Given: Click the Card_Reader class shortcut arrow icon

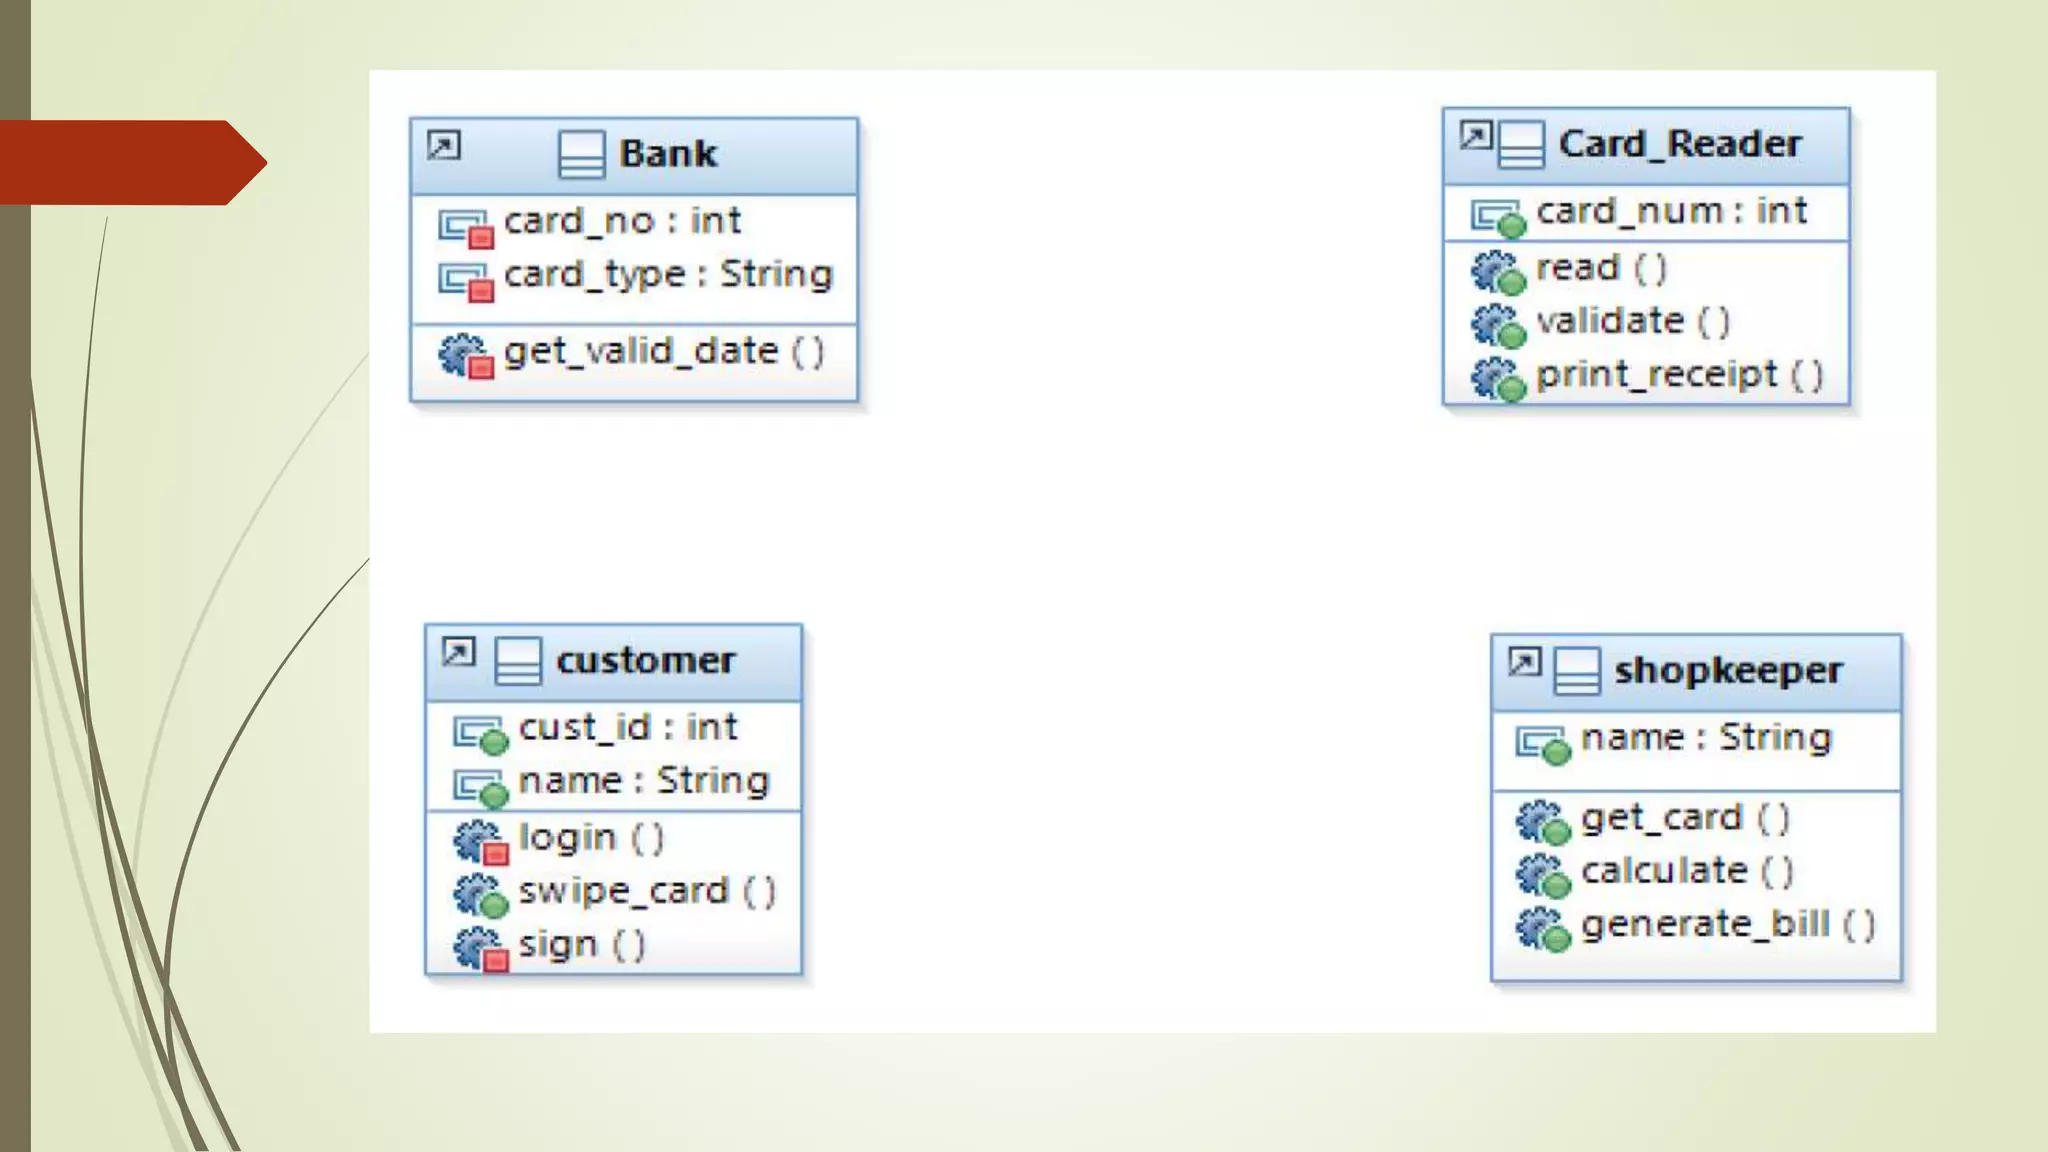Looking at the screenshot, I should (1475, 135).
